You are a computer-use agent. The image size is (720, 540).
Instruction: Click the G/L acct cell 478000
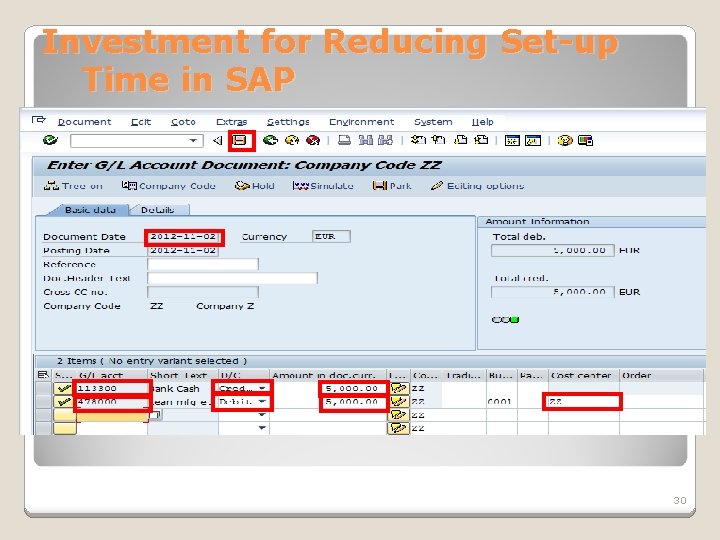[112, 402]
